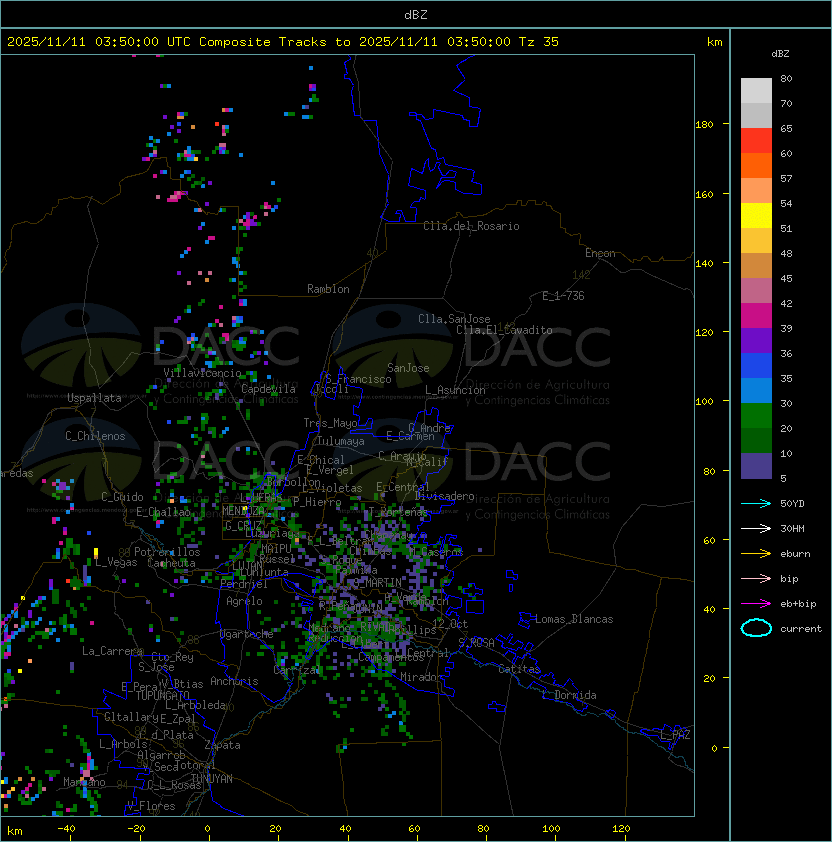This screenshot has width=832, height=842.
Task: Click the 'C_Guido' map label
Action: point(122,497)
